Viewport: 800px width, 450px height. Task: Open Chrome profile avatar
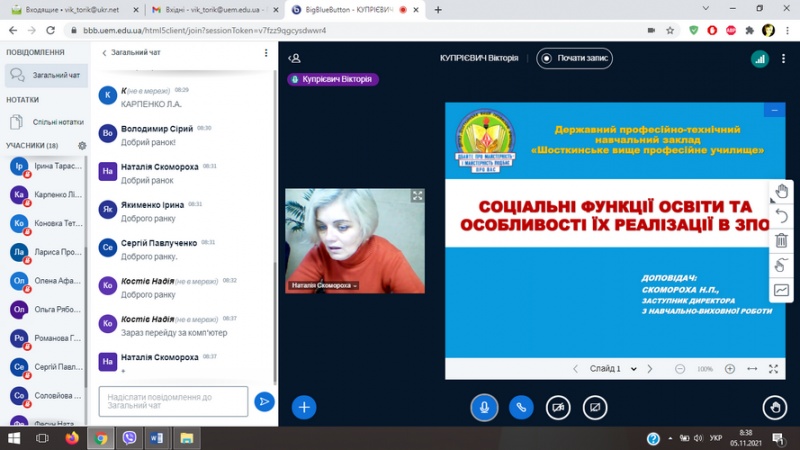click(x=768, y=31)
